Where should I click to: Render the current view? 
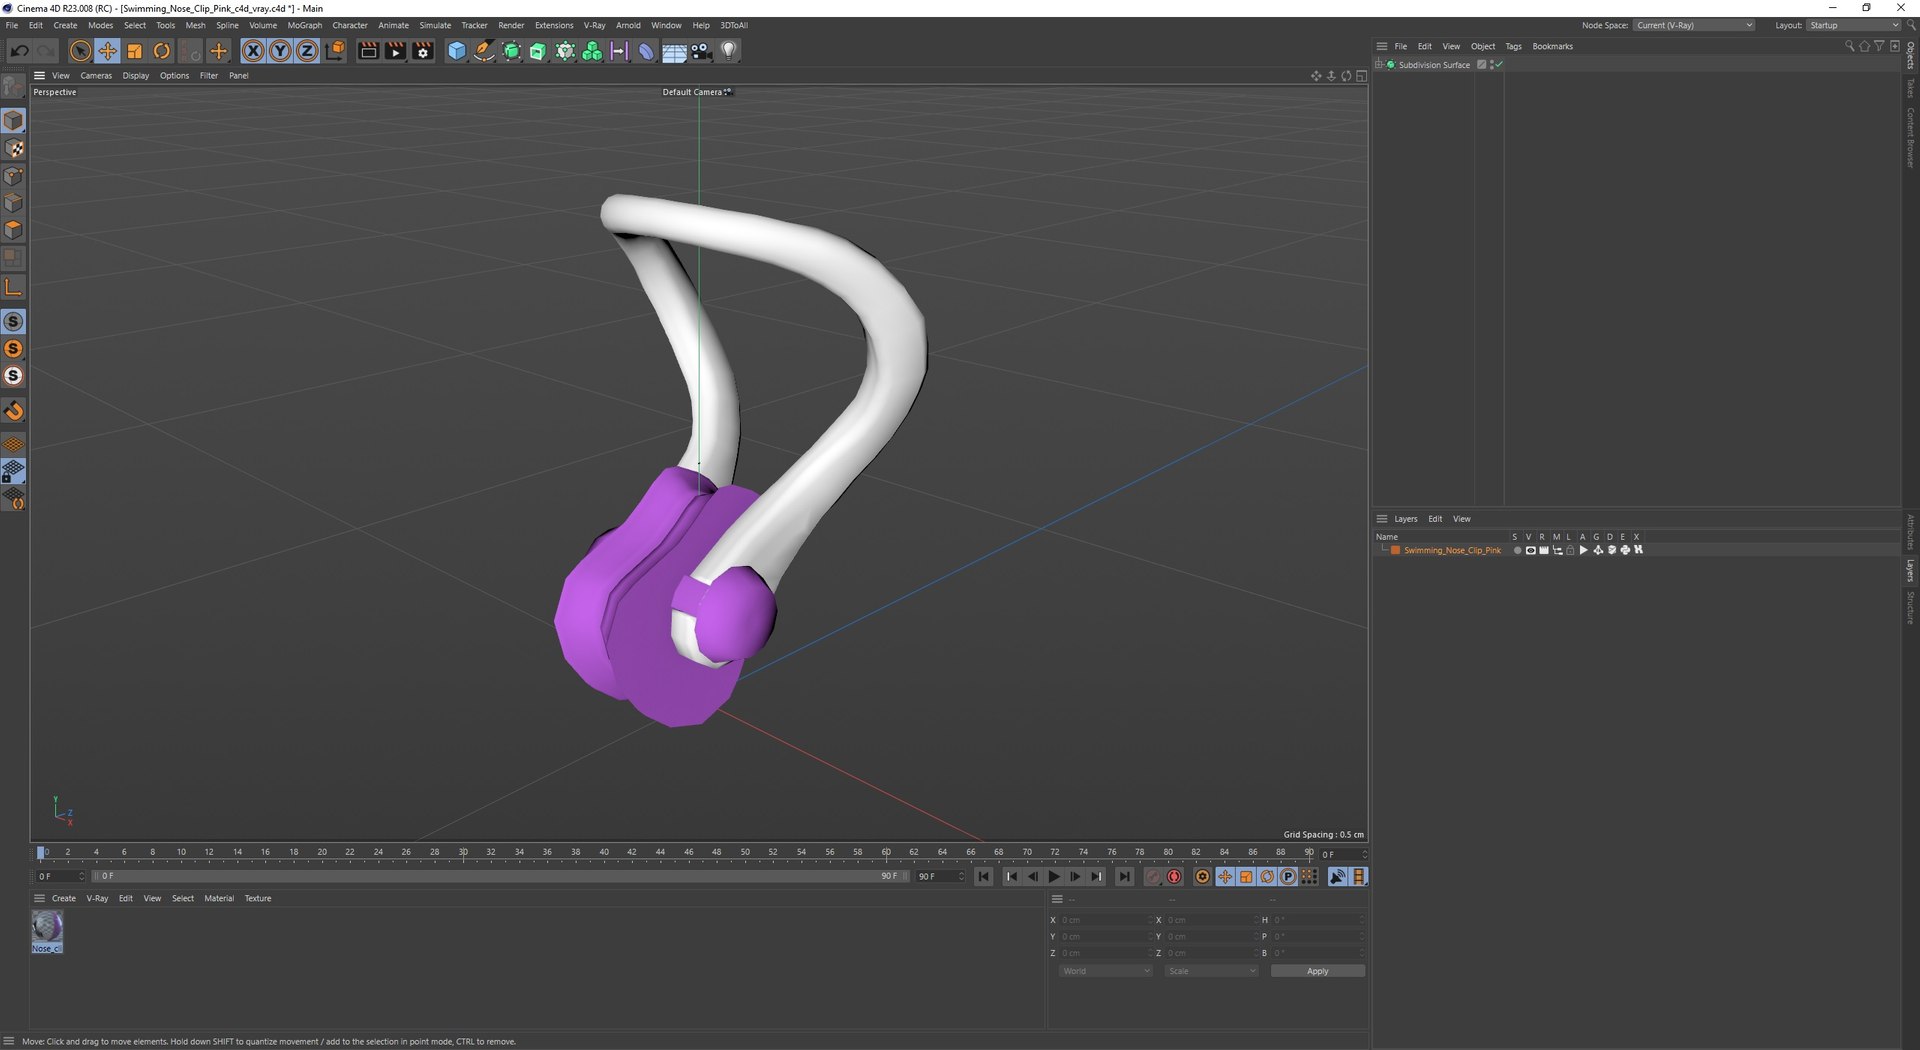click(368, 51)
